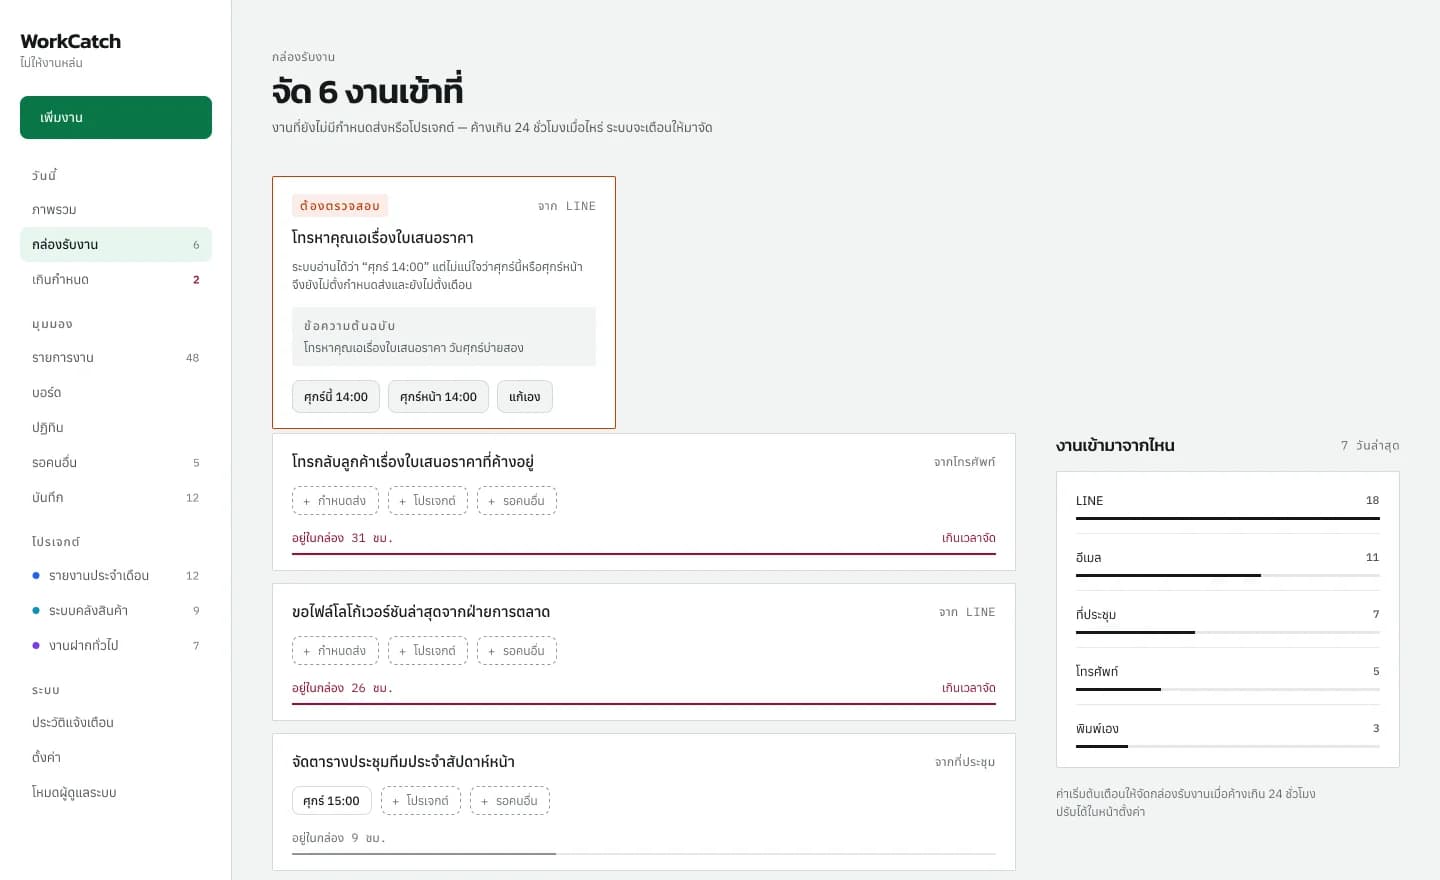The height and width of the screenshot is (880, 1440).
Task: Add กำหนดส่ง to โทรกลับลูกค้า task
Action: (336, 501)
